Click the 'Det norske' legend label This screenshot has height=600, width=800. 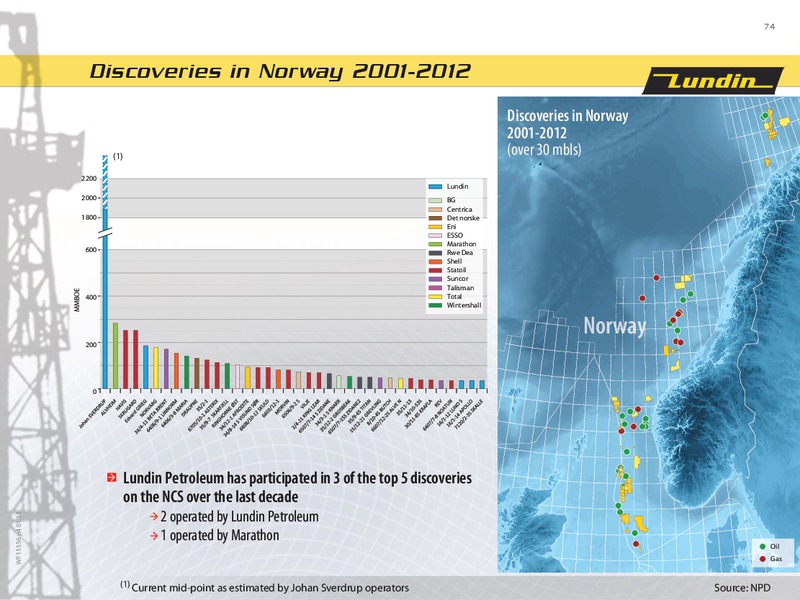(x=463, y=218)
